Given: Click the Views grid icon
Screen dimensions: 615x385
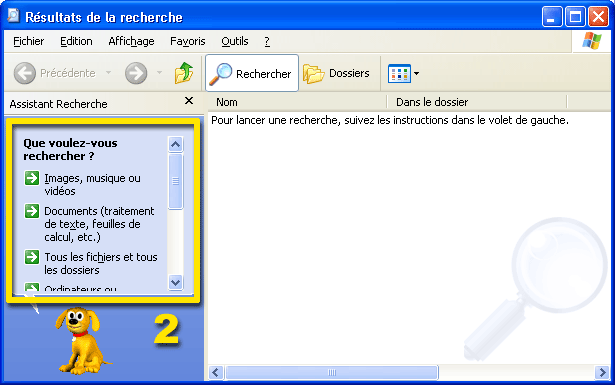Looking at the screenshot, I should pos(399,73).
